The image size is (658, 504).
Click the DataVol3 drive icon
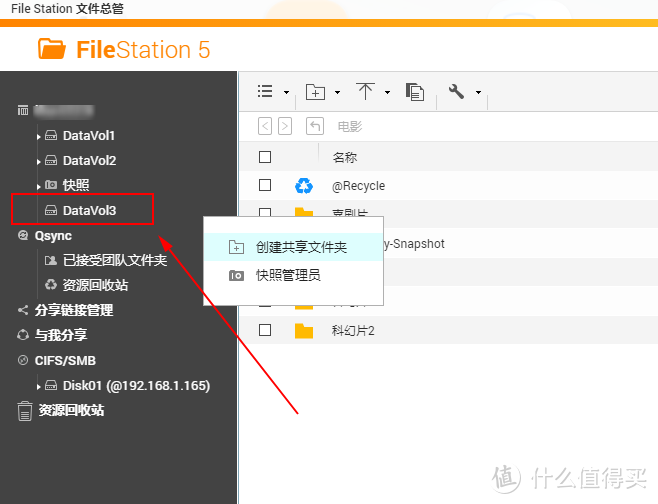tap(51, 210)
